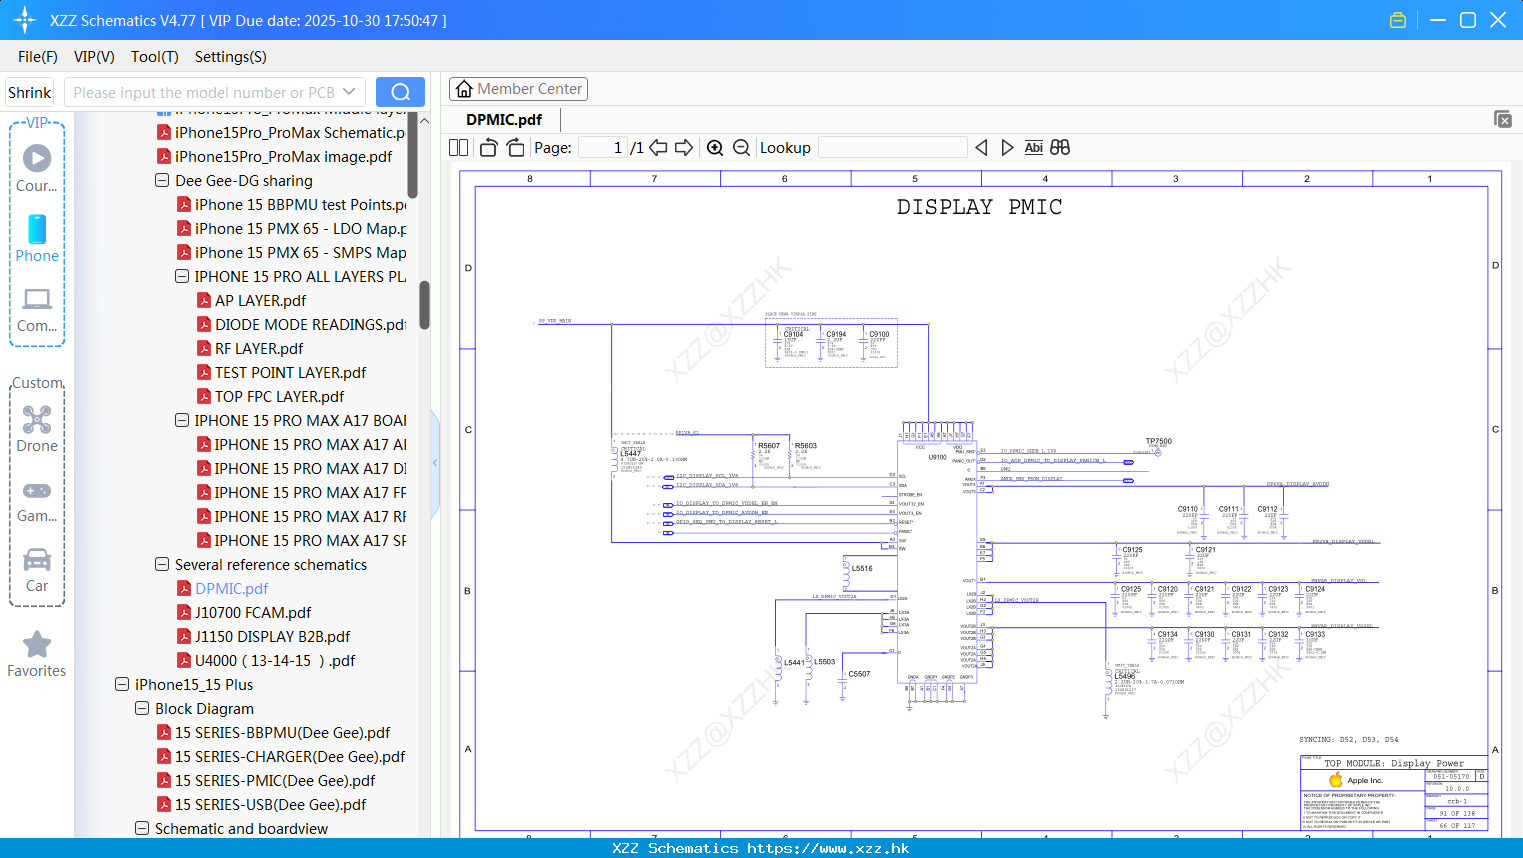This screenshot has width=1523, height=858.
Task: Open the Favorites star icon
Action: [37, 644]
